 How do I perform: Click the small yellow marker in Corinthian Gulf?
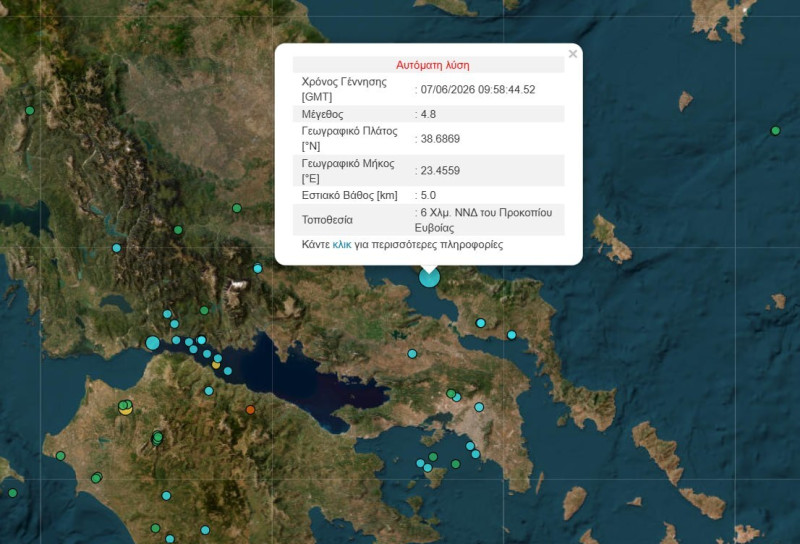(216, 364)
